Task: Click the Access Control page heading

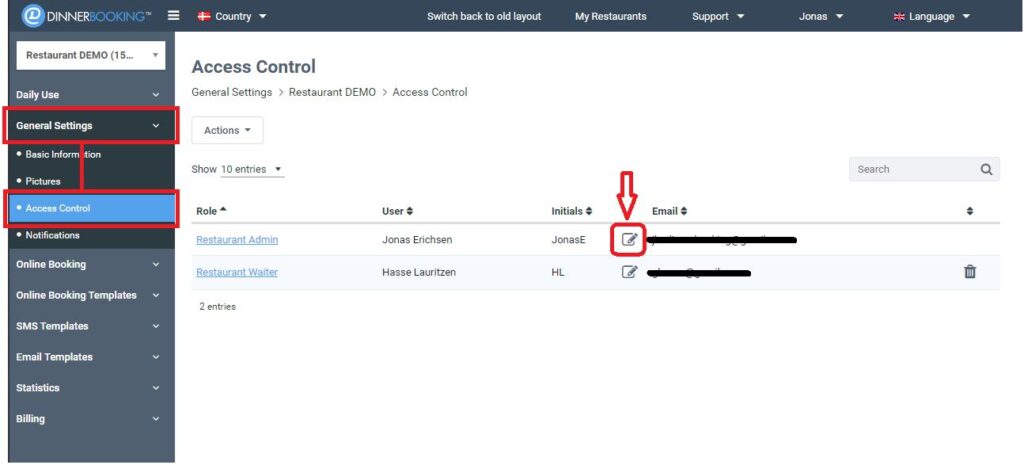Action: (x=253, y=67)
